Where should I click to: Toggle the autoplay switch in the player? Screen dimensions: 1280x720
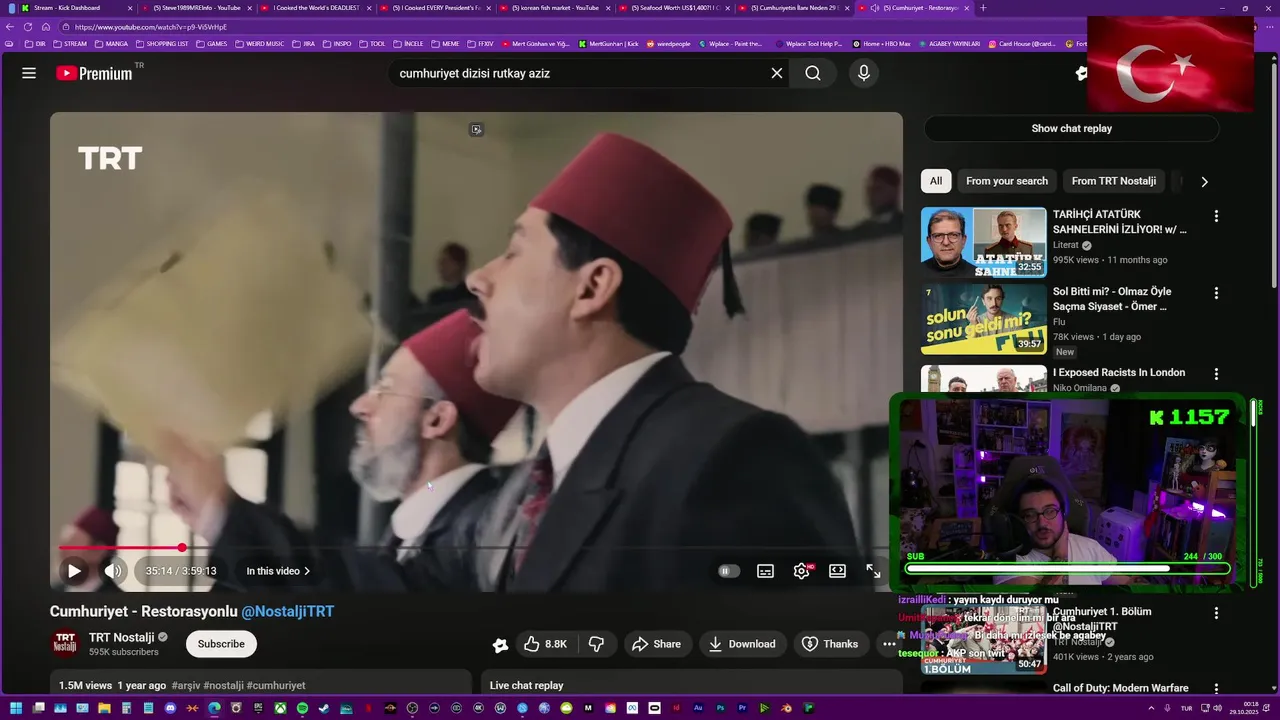(x=729, y=571)
